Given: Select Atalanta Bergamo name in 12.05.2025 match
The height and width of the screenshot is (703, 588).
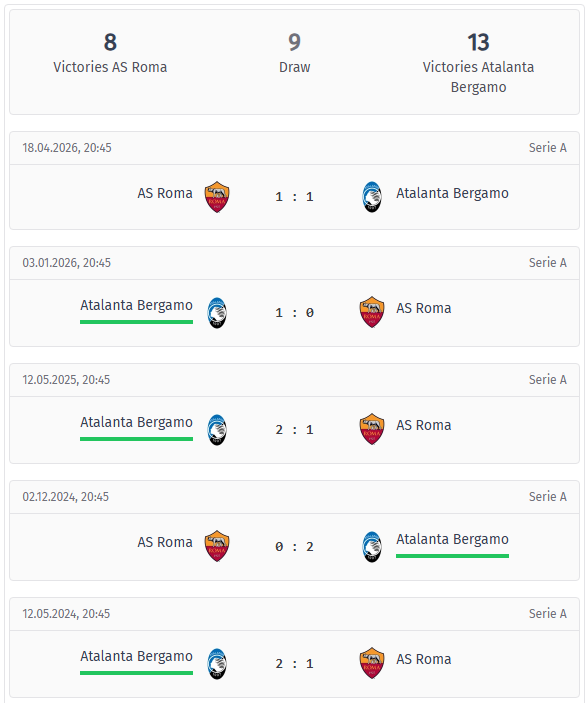Looking at the screenshot, I should 136,422.
